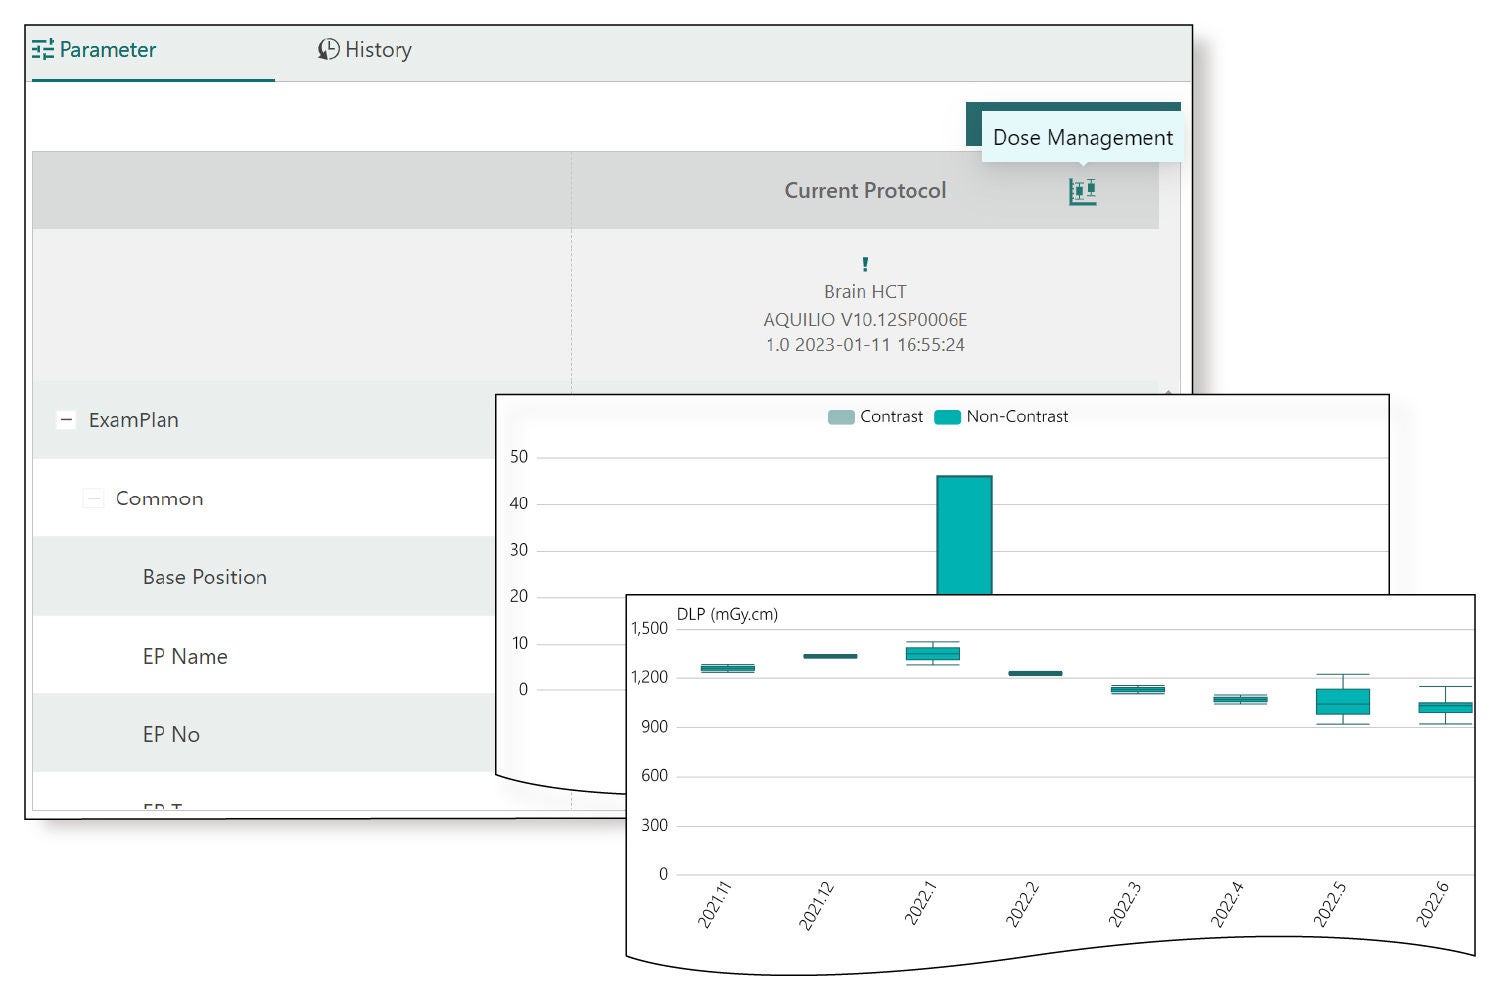Select the Base Position parameter row
Image resolution: width=1500 pixels, height=998 pixels.
(264, 577)
